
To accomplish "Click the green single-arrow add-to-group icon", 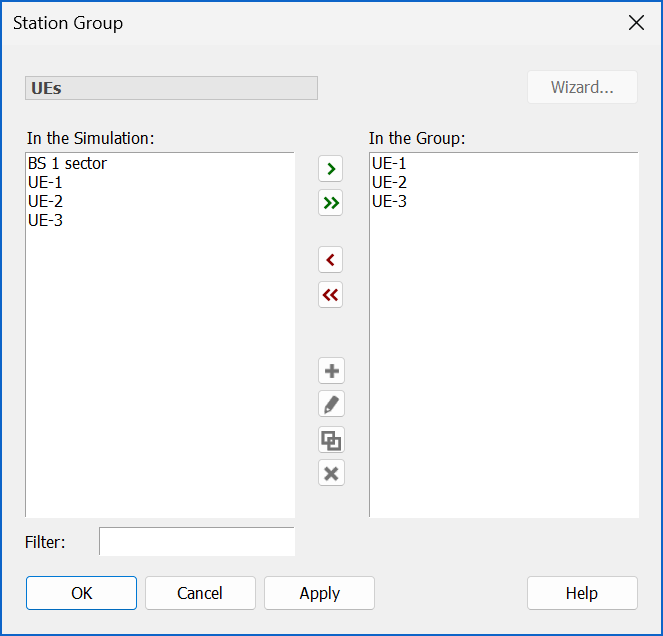I will (x=330, y=169).
